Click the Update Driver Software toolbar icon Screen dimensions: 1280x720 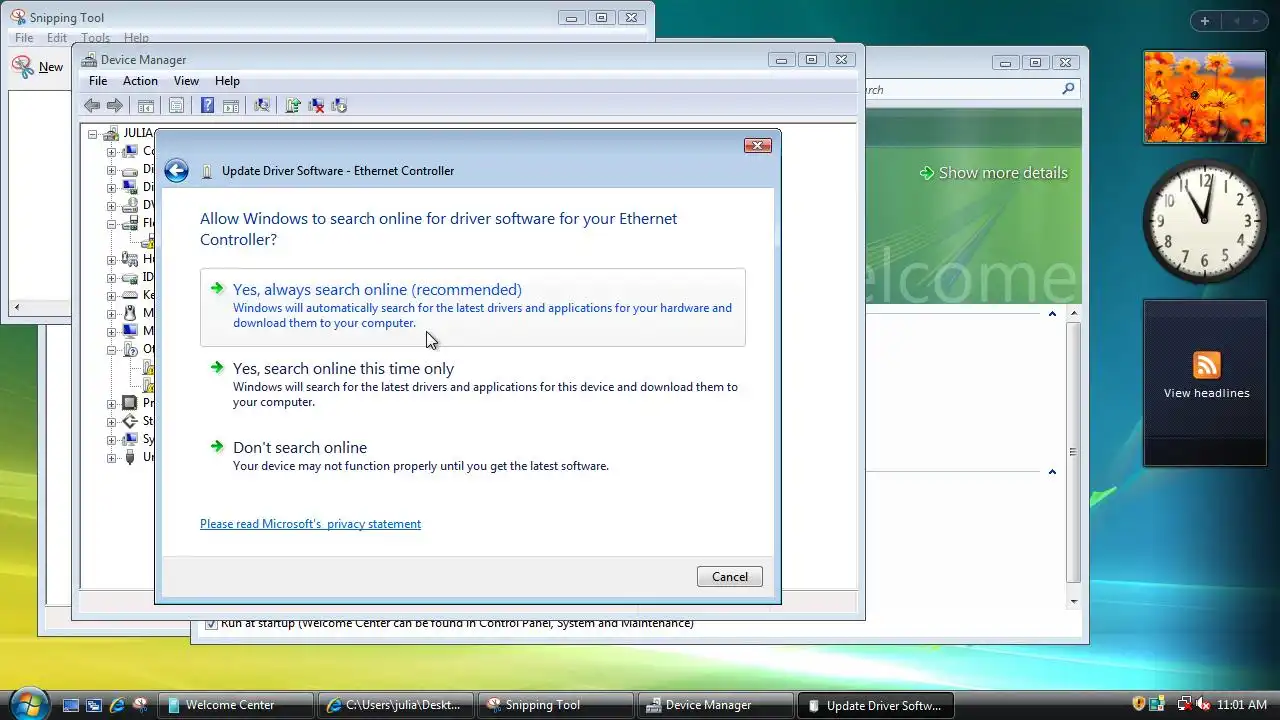pos(293,105)
